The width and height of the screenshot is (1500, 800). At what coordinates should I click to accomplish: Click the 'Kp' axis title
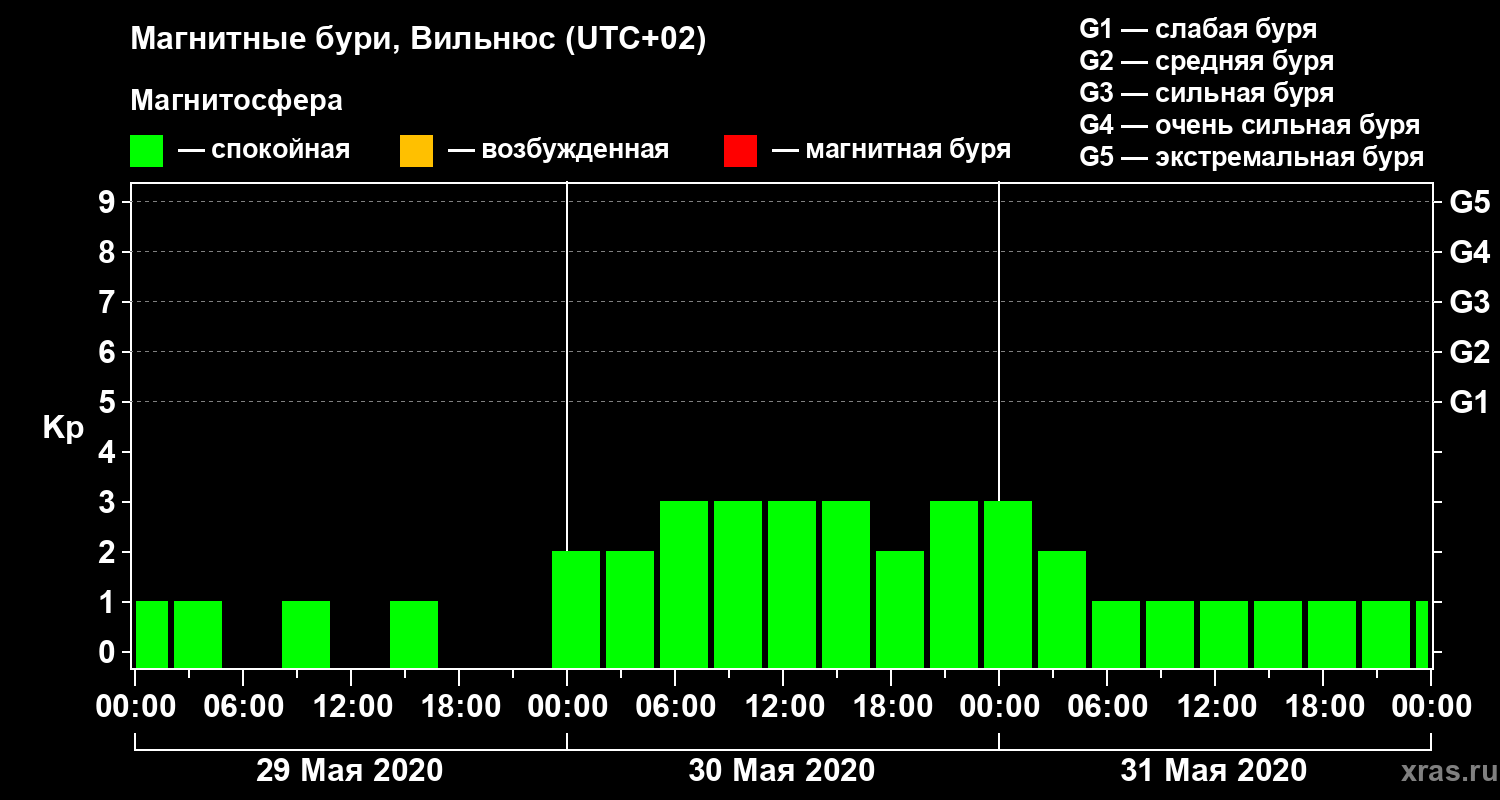click(63, 428)
